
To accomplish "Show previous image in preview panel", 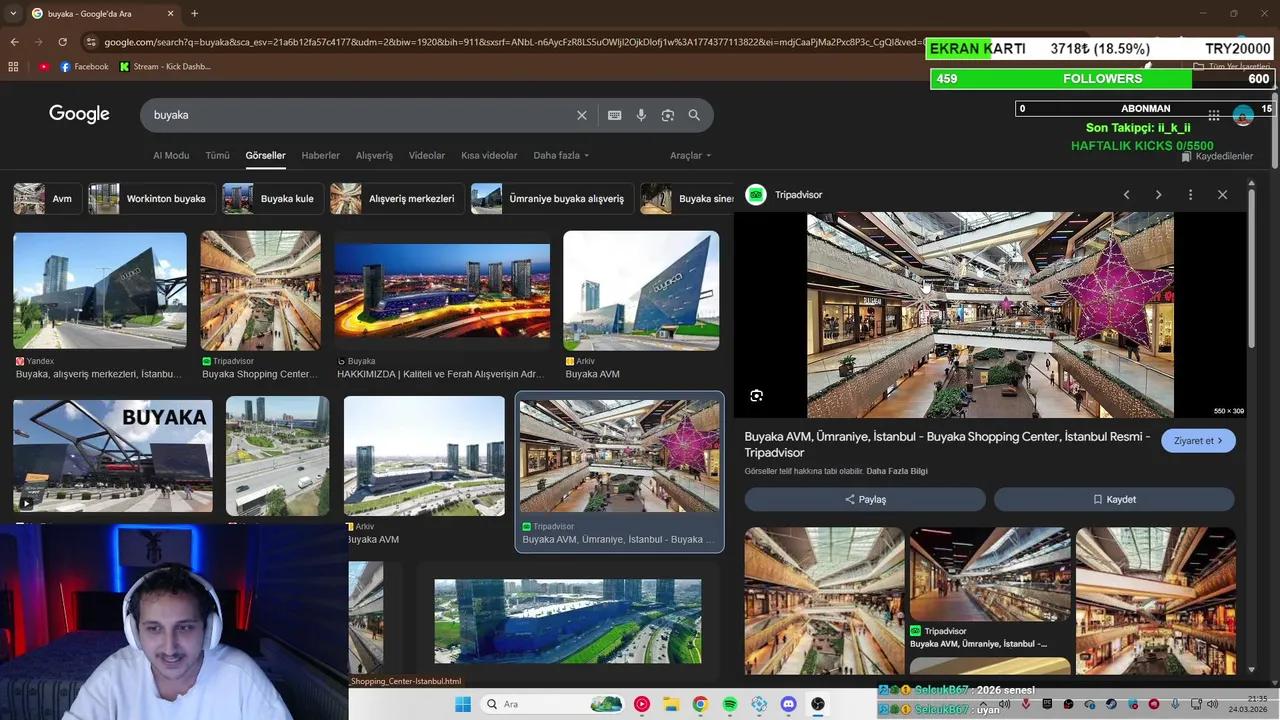I will pos(1126,195).
